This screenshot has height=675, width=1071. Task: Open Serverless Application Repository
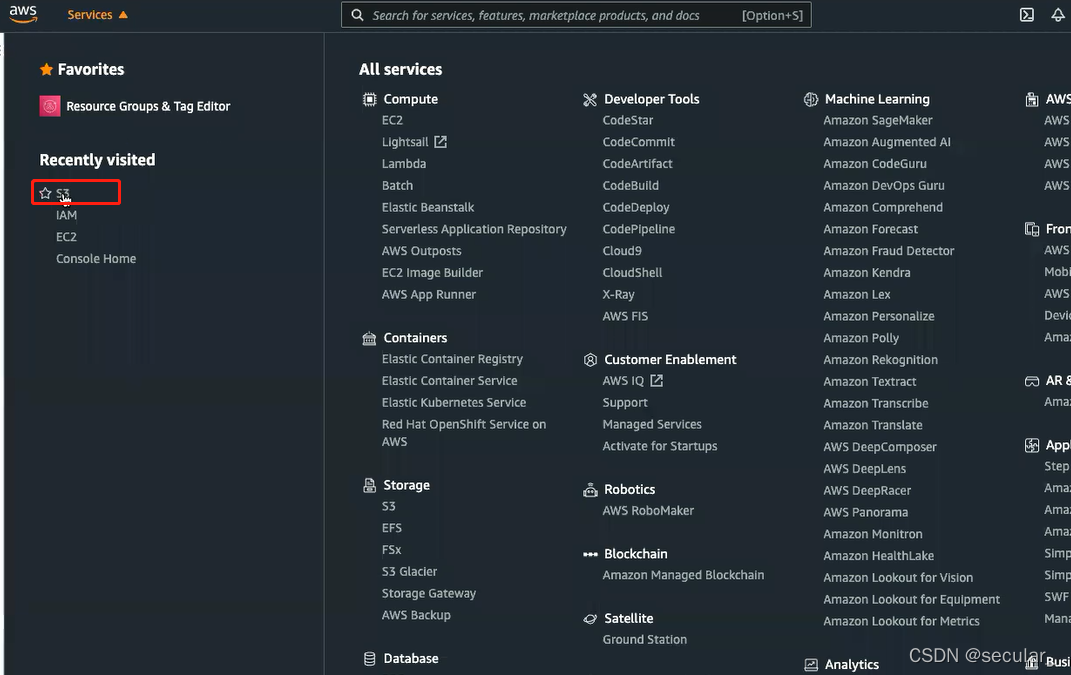click(474, 230)
